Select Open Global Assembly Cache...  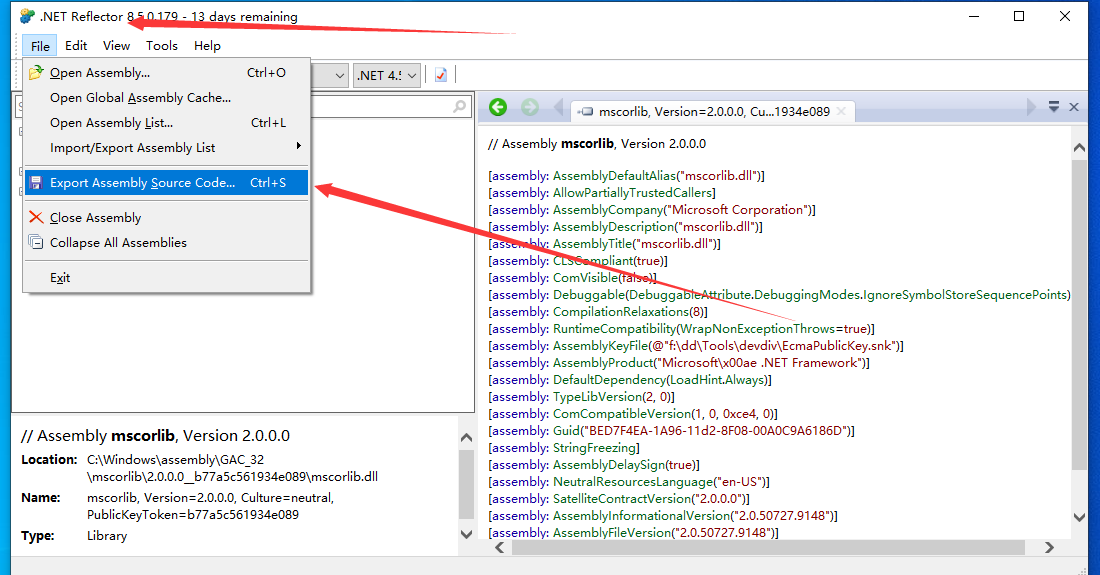point(166,98)
